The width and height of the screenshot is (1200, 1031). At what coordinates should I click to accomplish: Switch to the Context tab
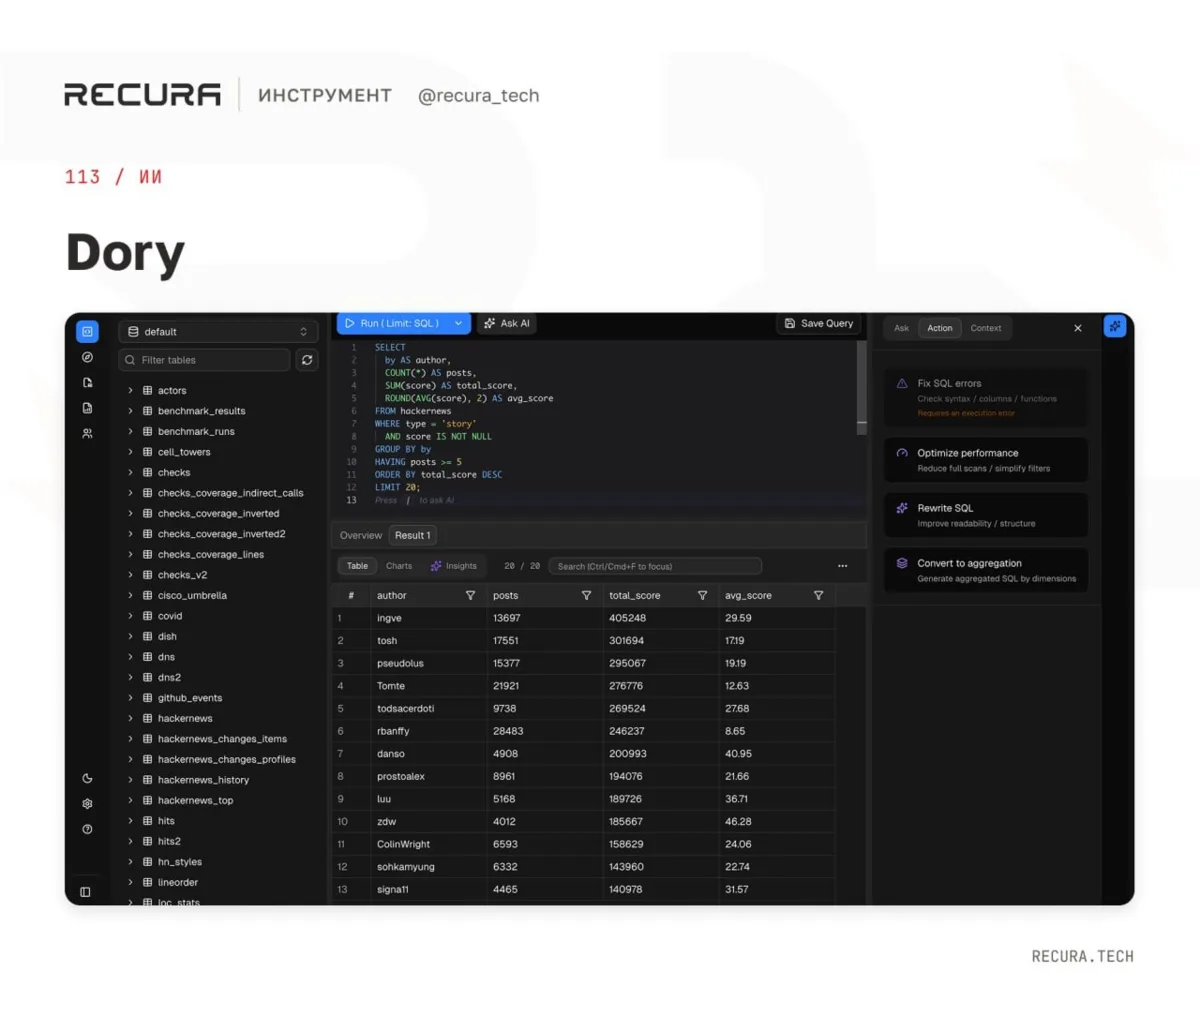pyautogui.click(x=986, y=328)
